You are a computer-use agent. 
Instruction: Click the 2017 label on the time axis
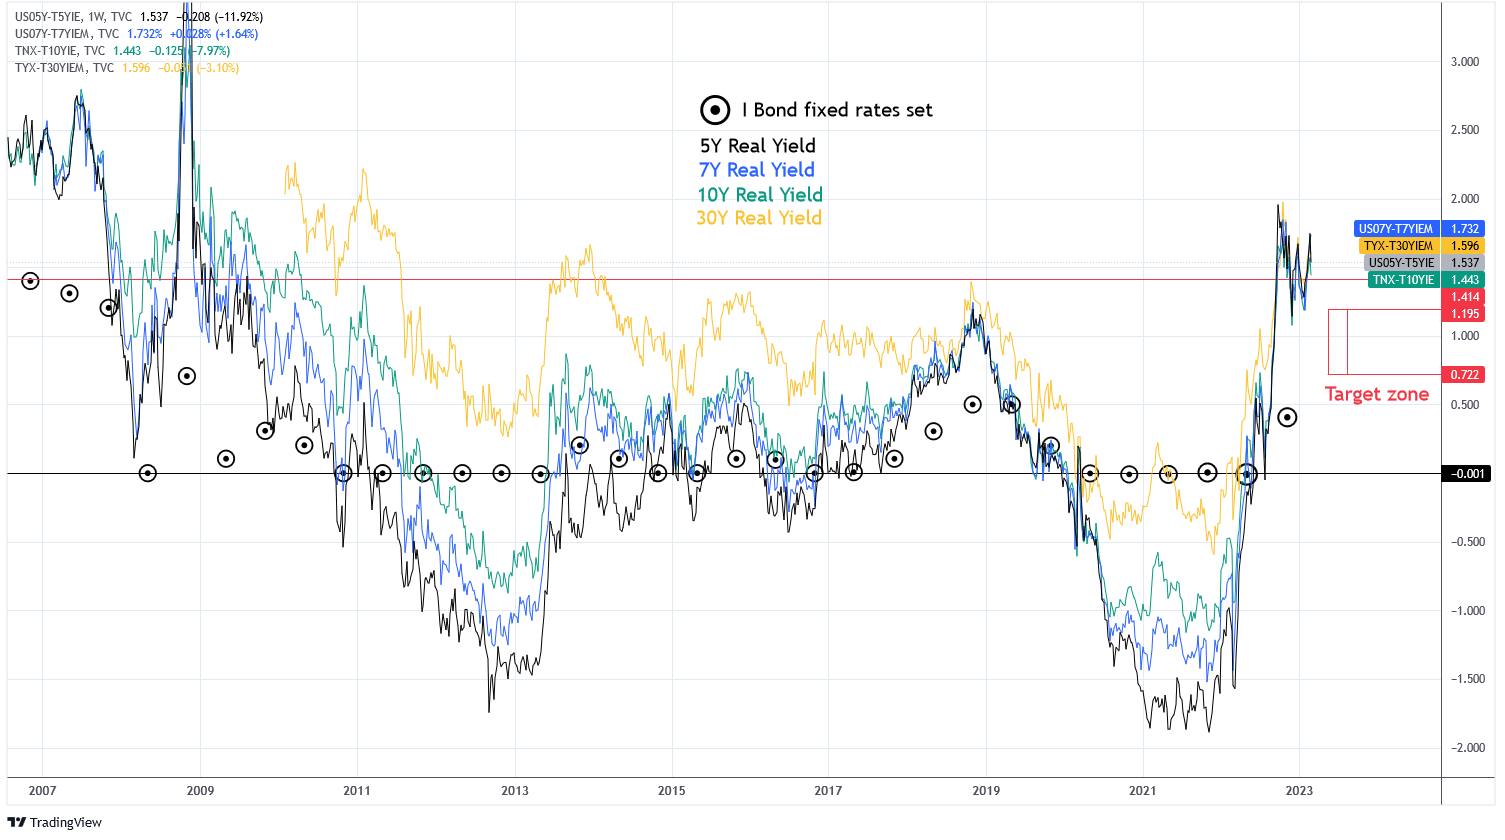coord(828,791)
